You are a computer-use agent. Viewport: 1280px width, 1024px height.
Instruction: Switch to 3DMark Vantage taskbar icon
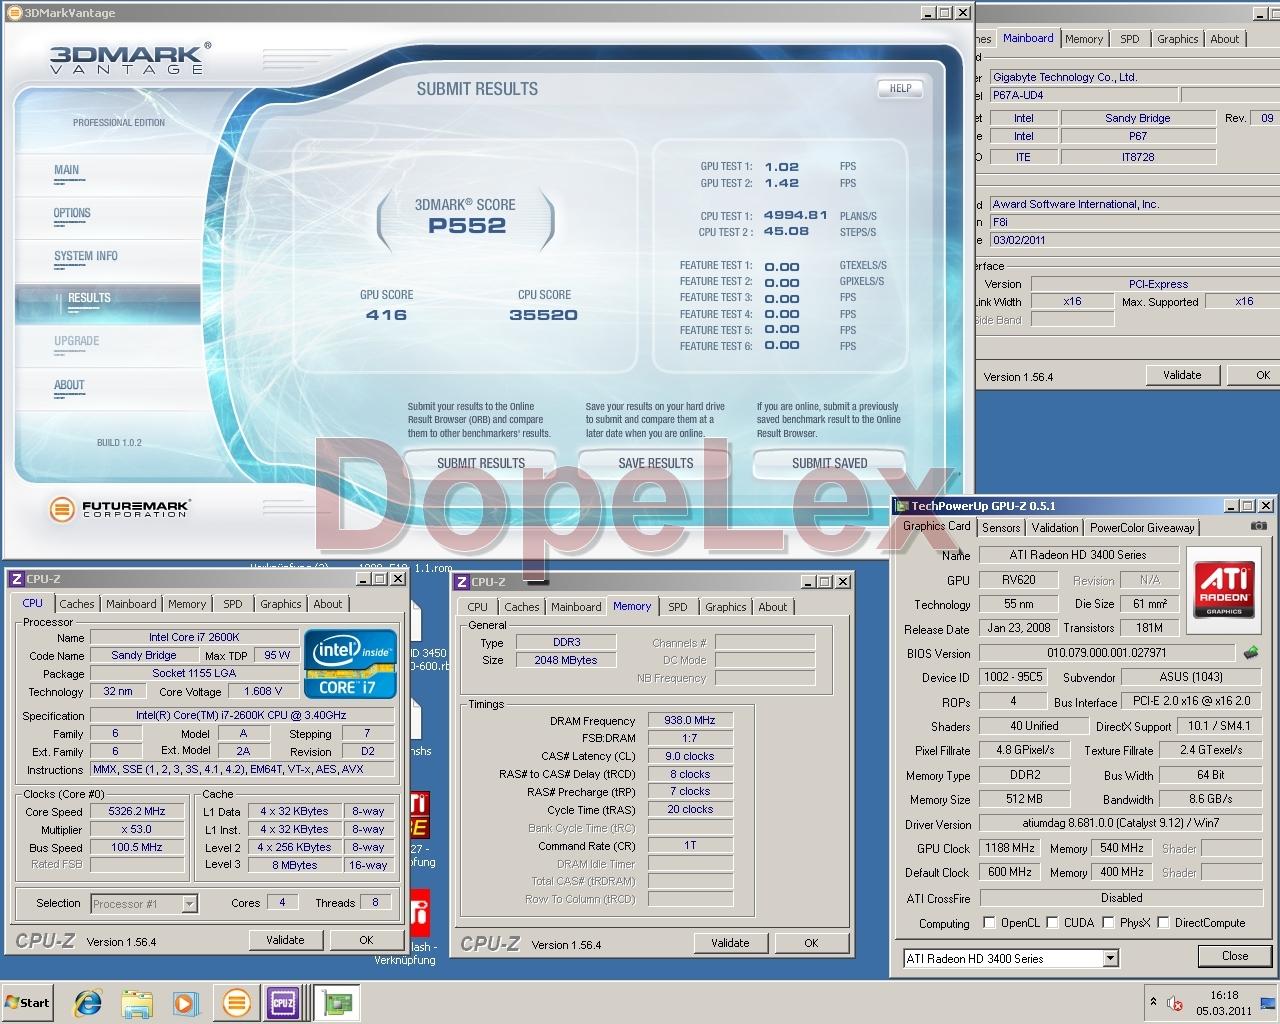[236, 1003]
